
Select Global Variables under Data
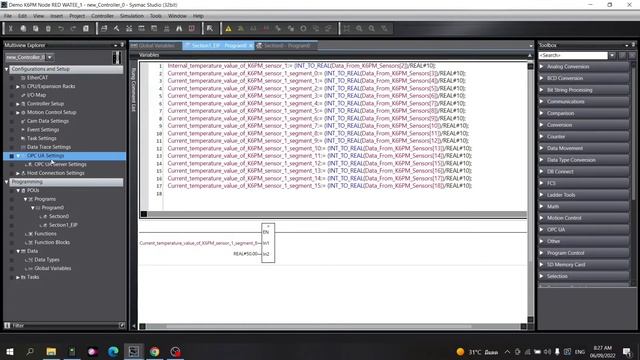point(53,269)
